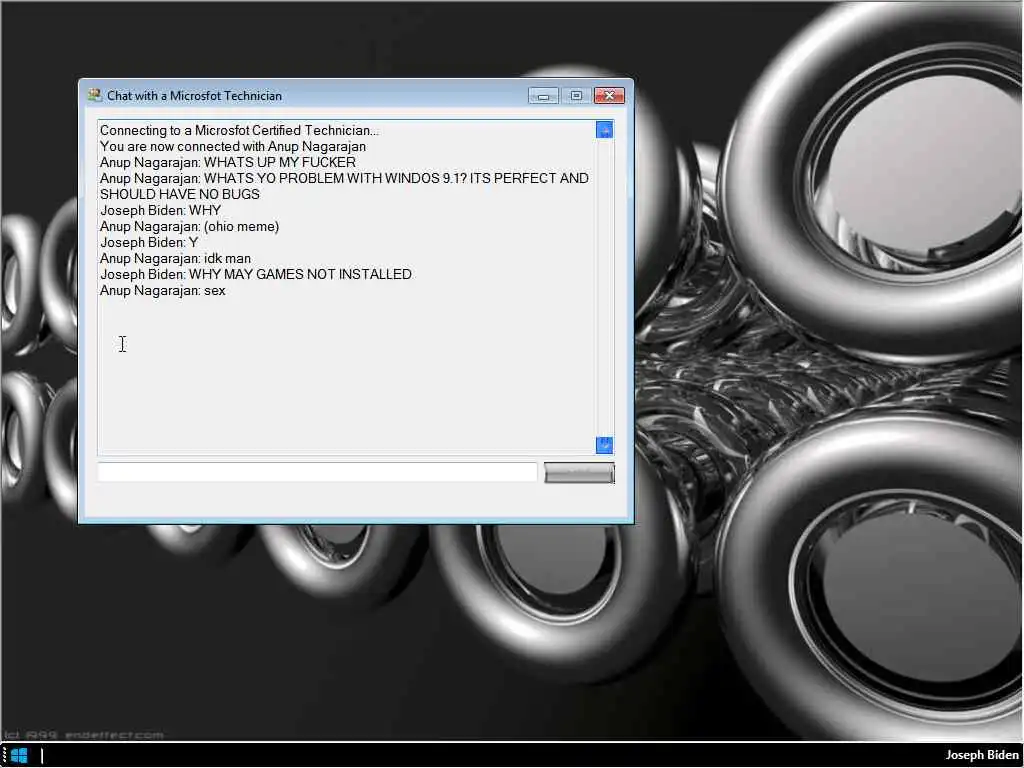Maximize the chat window
The width and height of the screenshot is (1024, 768).
click(x=576, y=96)
